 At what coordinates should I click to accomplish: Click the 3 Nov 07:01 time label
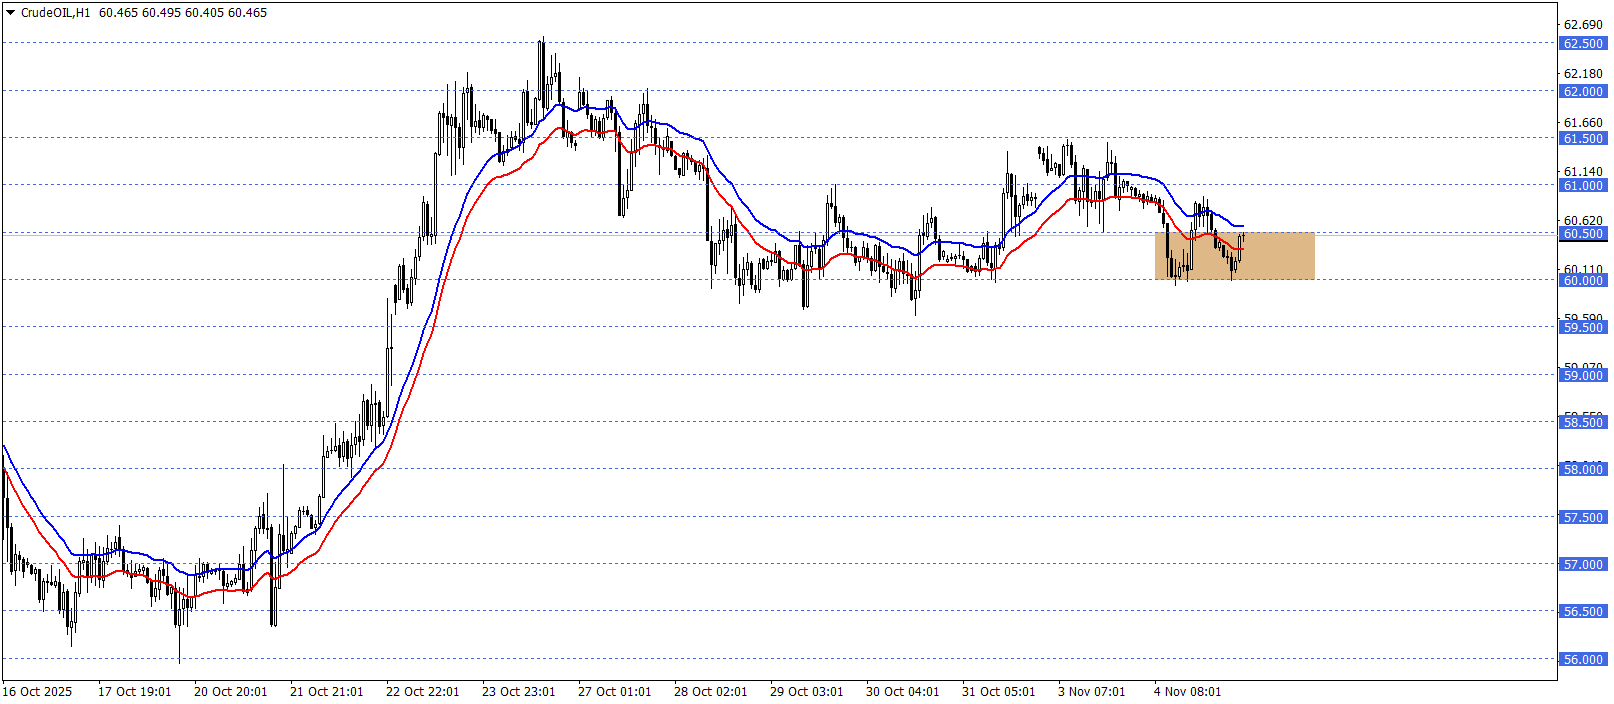(x=1091, y=691)
